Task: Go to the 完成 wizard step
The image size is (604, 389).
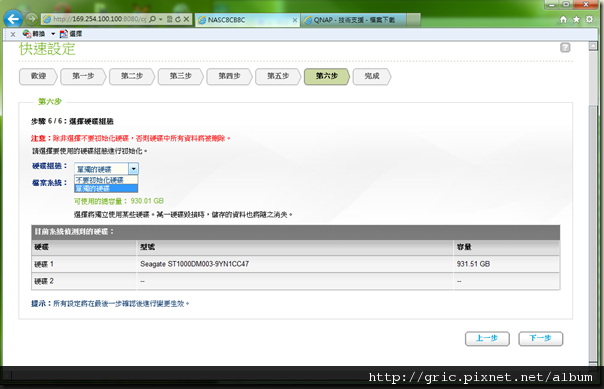Action: (x=372, y=76)
